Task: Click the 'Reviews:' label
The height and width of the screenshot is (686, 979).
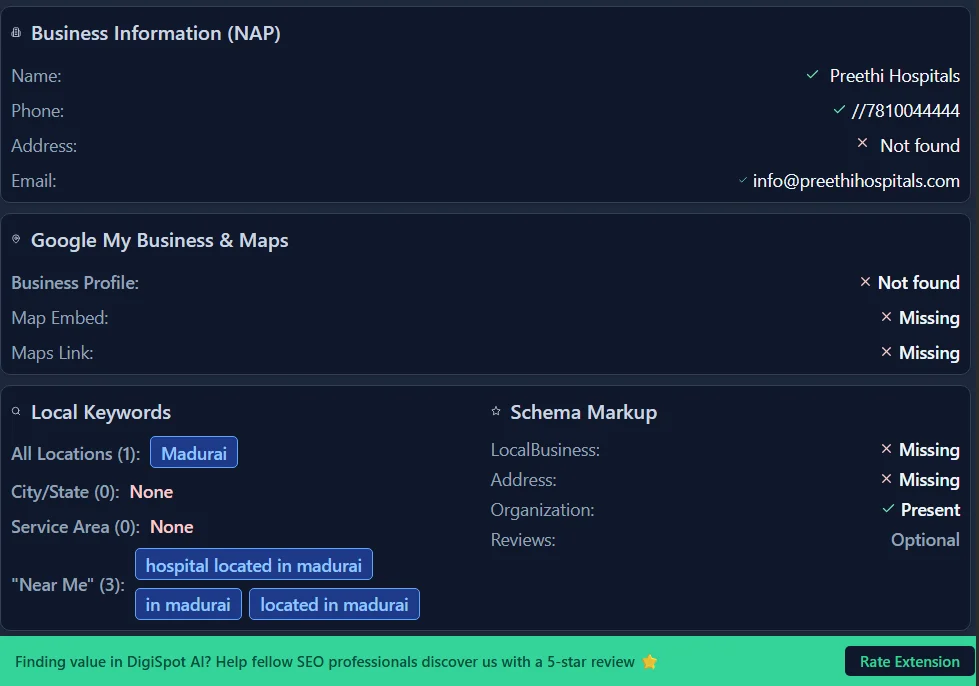Action: point(523,540)
